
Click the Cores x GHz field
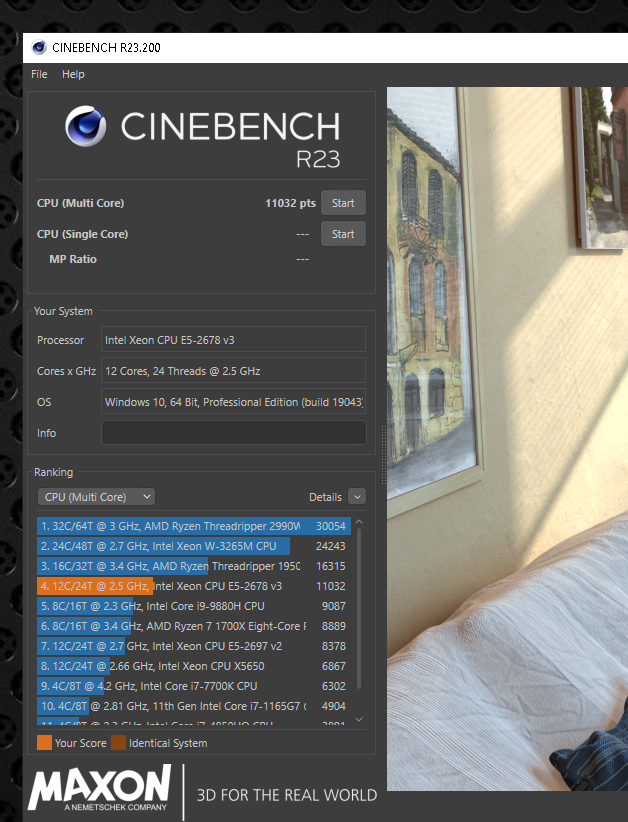[x=233, y=371]
